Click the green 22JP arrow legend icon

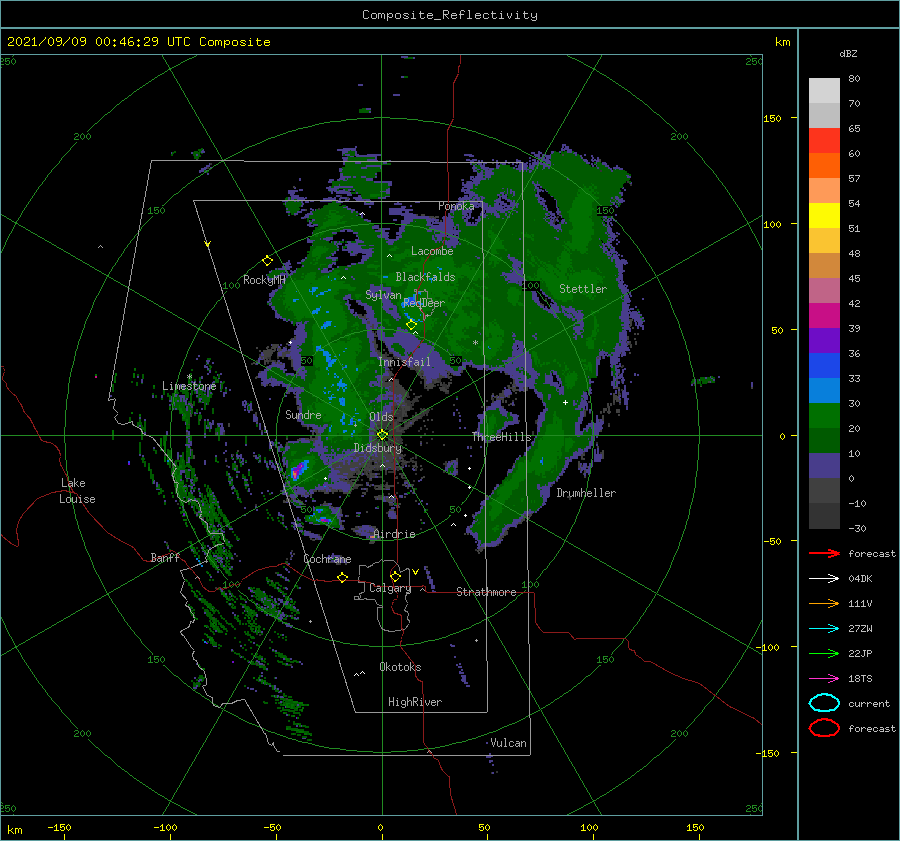pyautogui.click(x=824, y=653)
